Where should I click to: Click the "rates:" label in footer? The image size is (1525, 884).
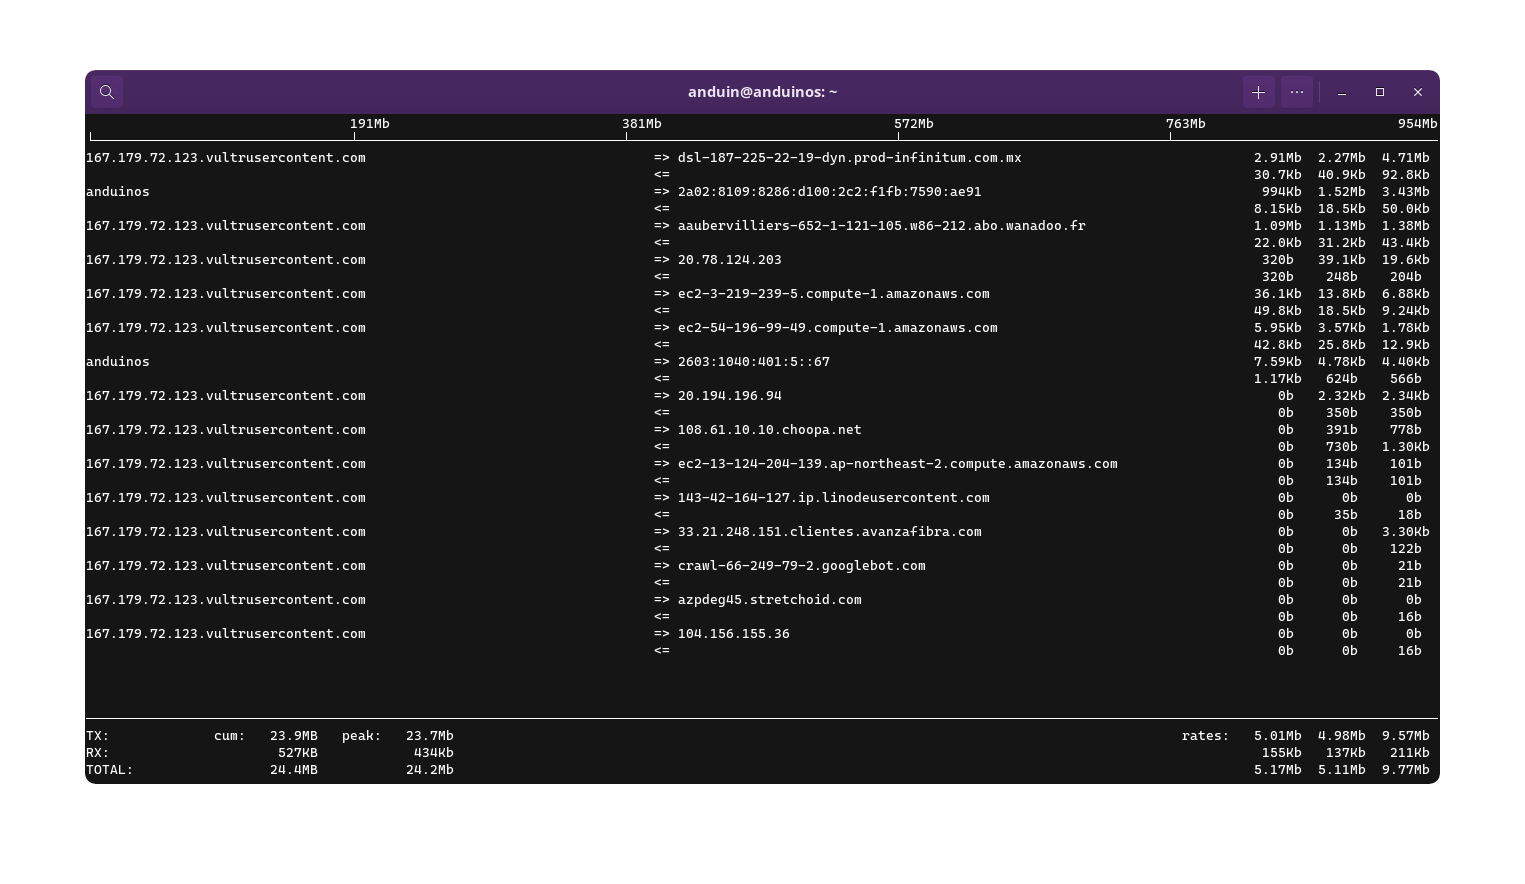[1205, 736]
